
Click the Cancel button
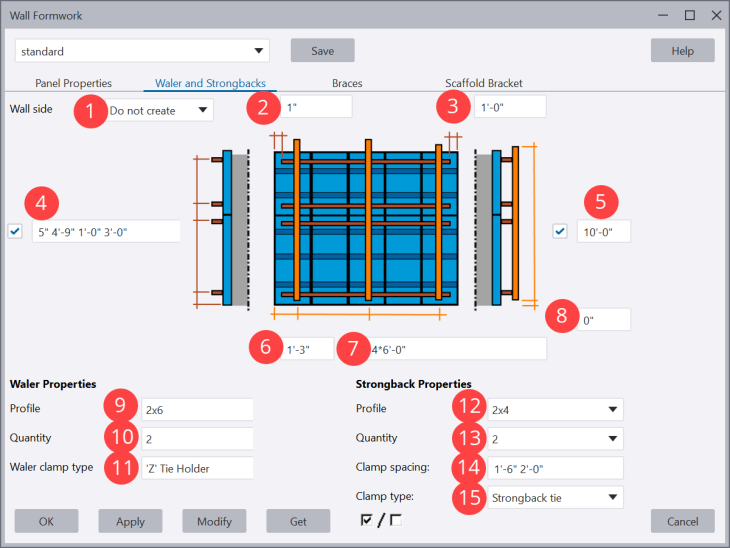(683, 521)
